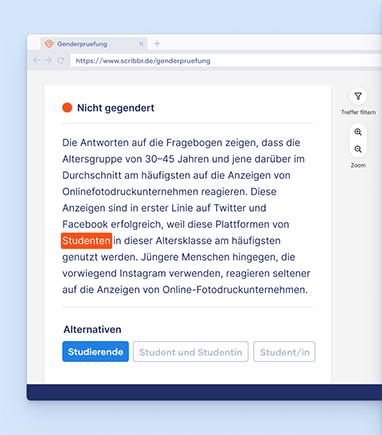Click the browser back arrow

tap(36, 60)
